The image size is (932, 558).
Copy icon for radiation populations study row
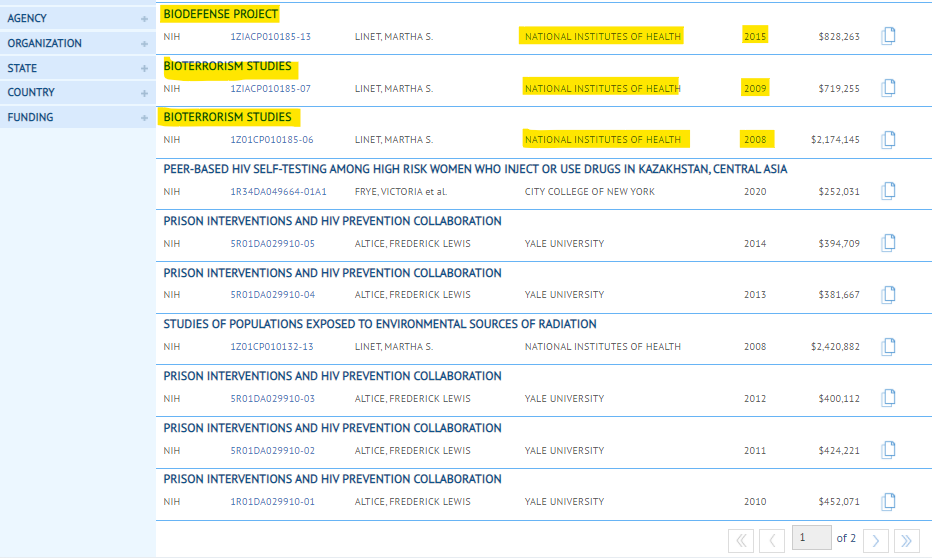pyautogui.click(x=888, y=346)
